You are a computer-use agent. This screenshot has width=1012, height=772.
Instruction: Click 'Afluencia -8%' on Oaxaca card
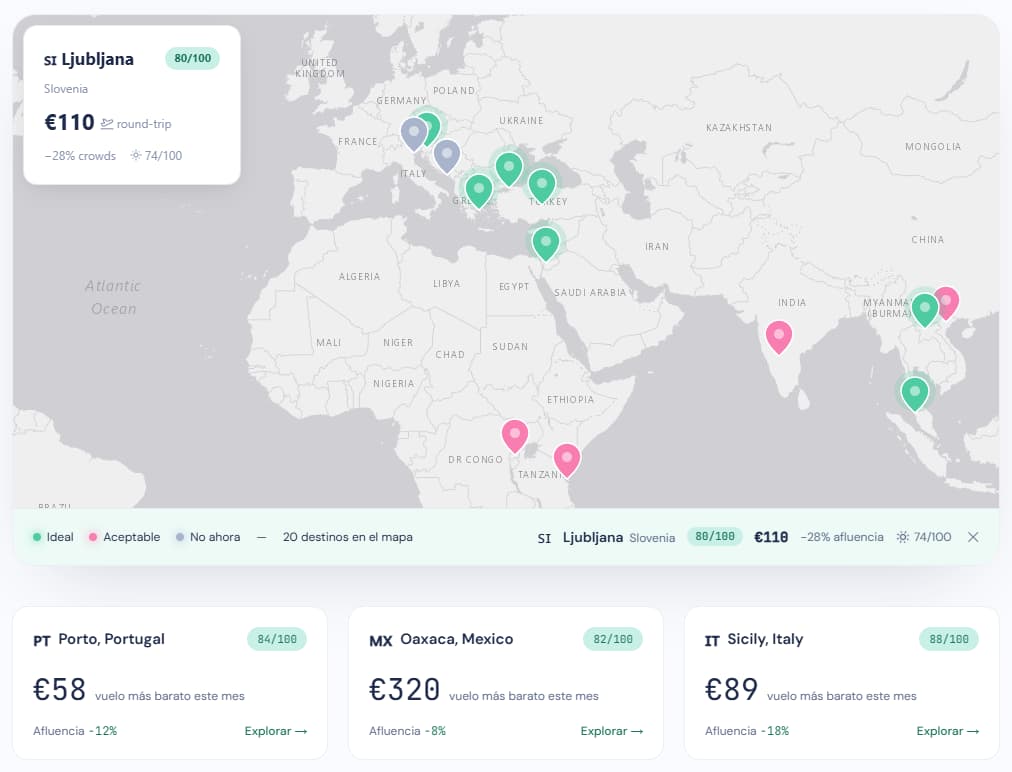[x=407, y=731]
